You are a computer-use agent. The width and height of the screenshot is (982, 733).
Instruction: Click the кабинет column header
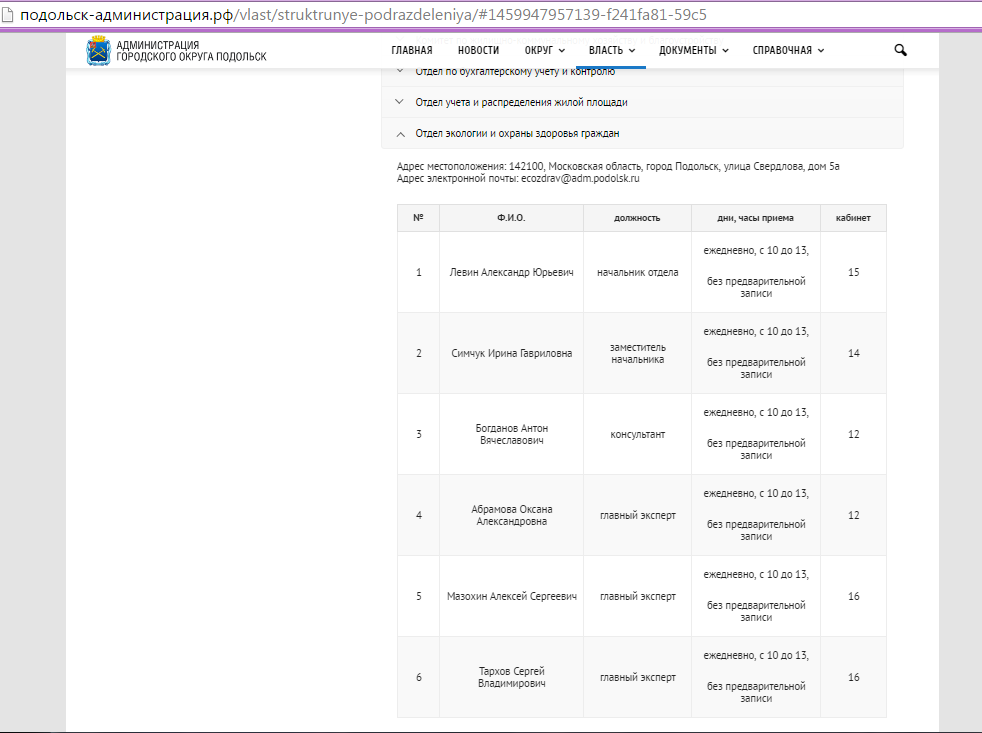(853, 218)
